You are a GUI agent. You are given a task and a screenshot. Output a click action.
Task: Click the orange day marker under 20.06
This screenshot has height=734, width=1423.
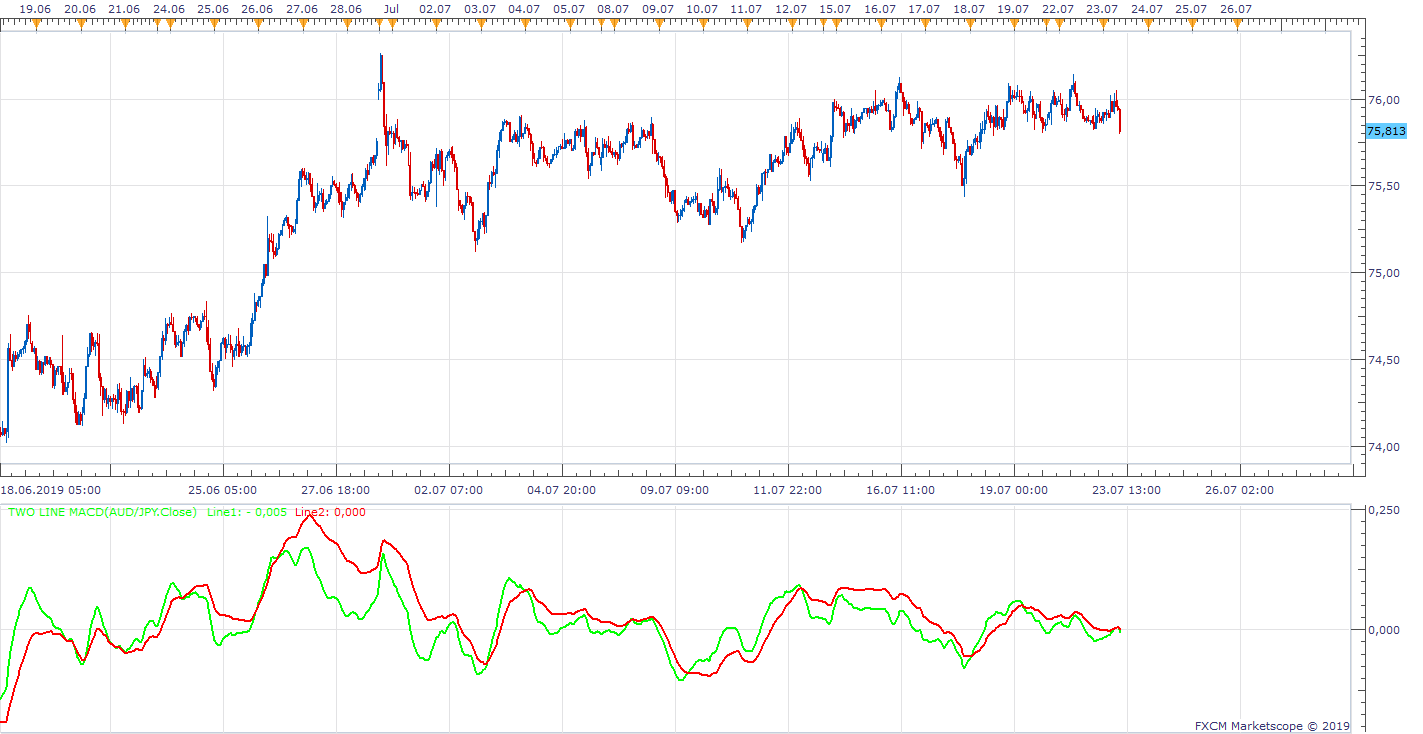pyautogui.click(x=80, y=25)
